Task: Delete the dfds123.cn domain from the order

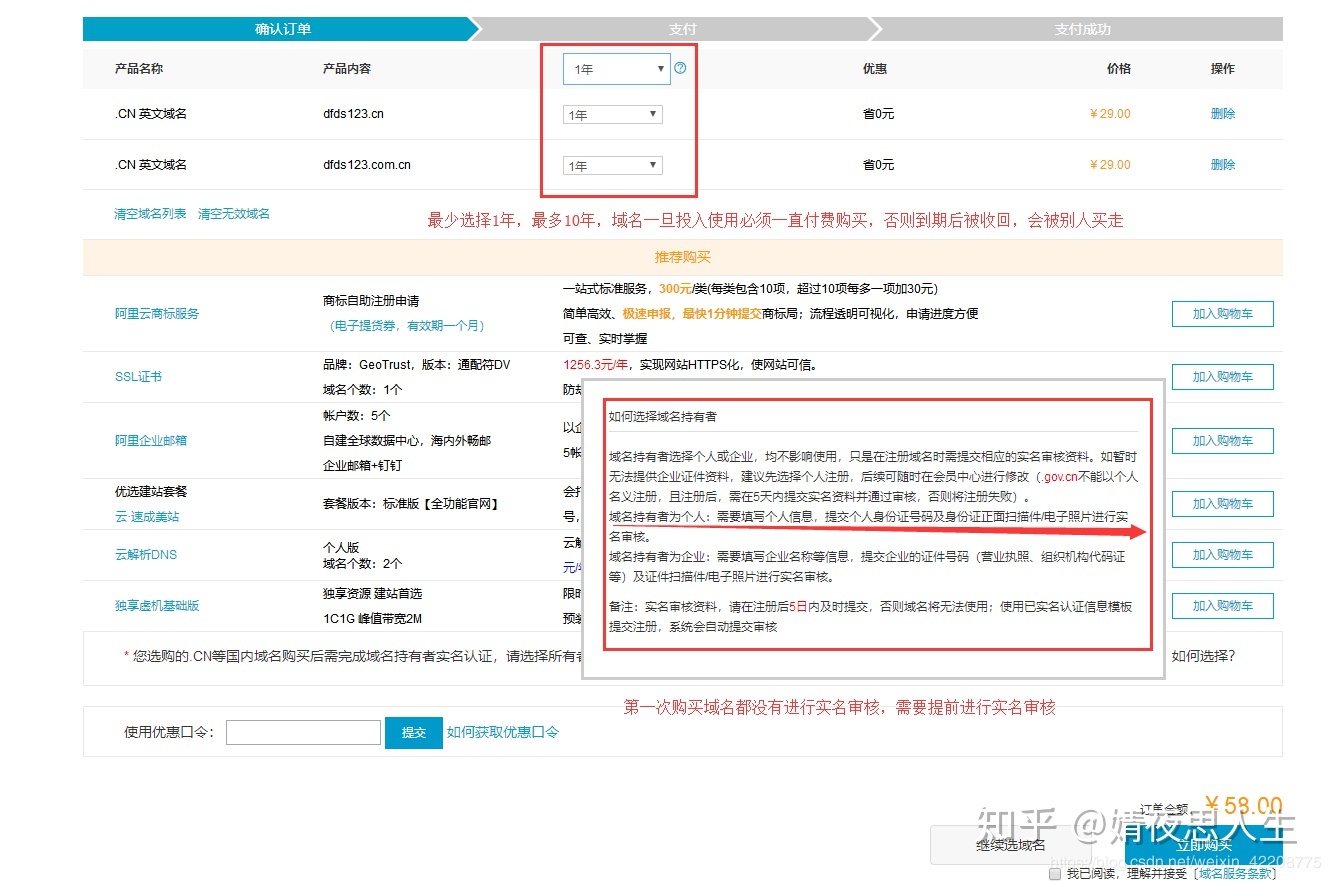Action: pyautogui.click(x=1222, y=113)
